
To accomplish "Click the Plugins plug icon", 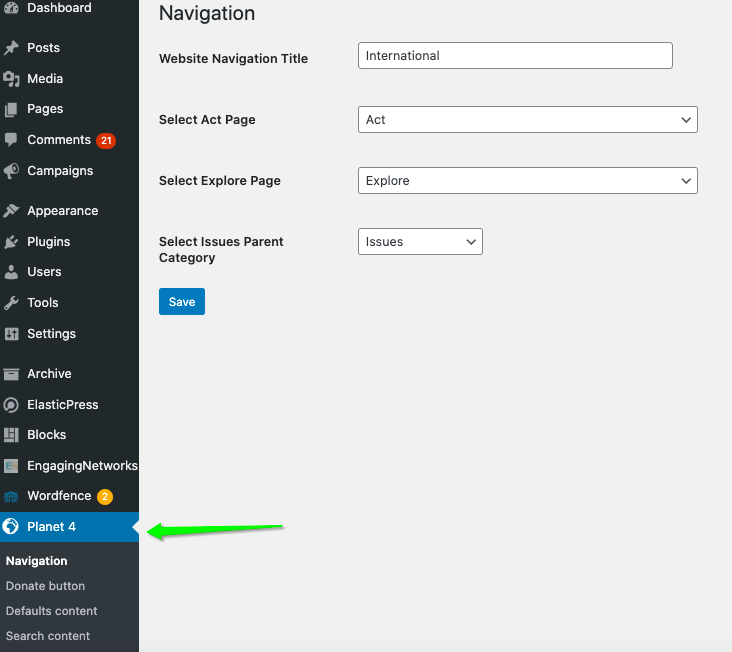I will [x=11, y=242].
